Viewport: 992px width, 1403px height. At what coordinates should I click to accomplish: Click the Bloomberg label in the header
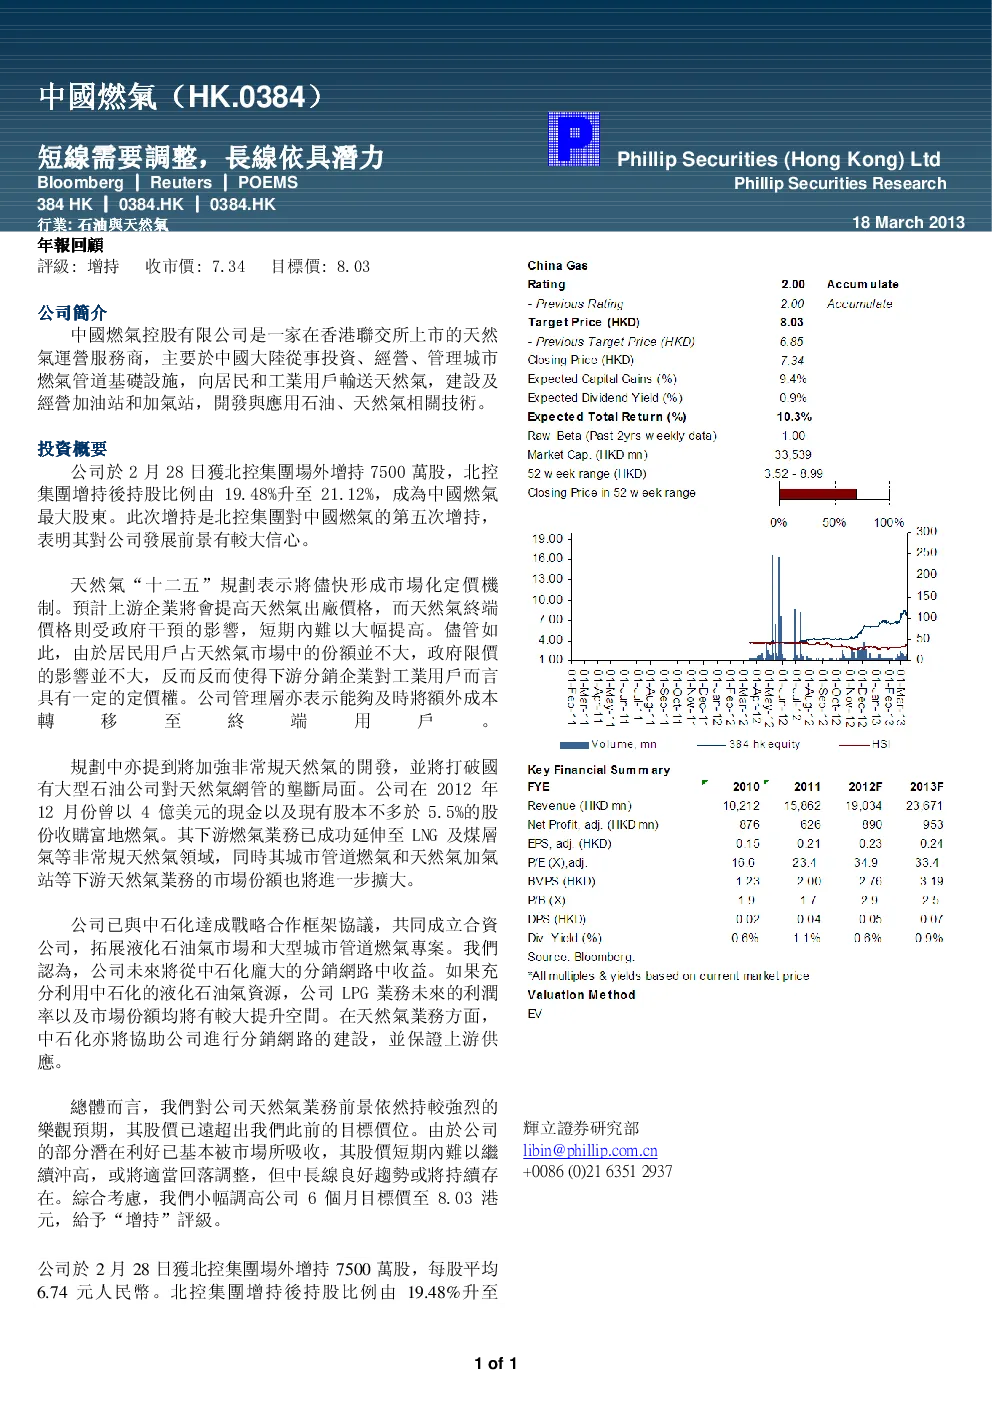tap(80, 182)
